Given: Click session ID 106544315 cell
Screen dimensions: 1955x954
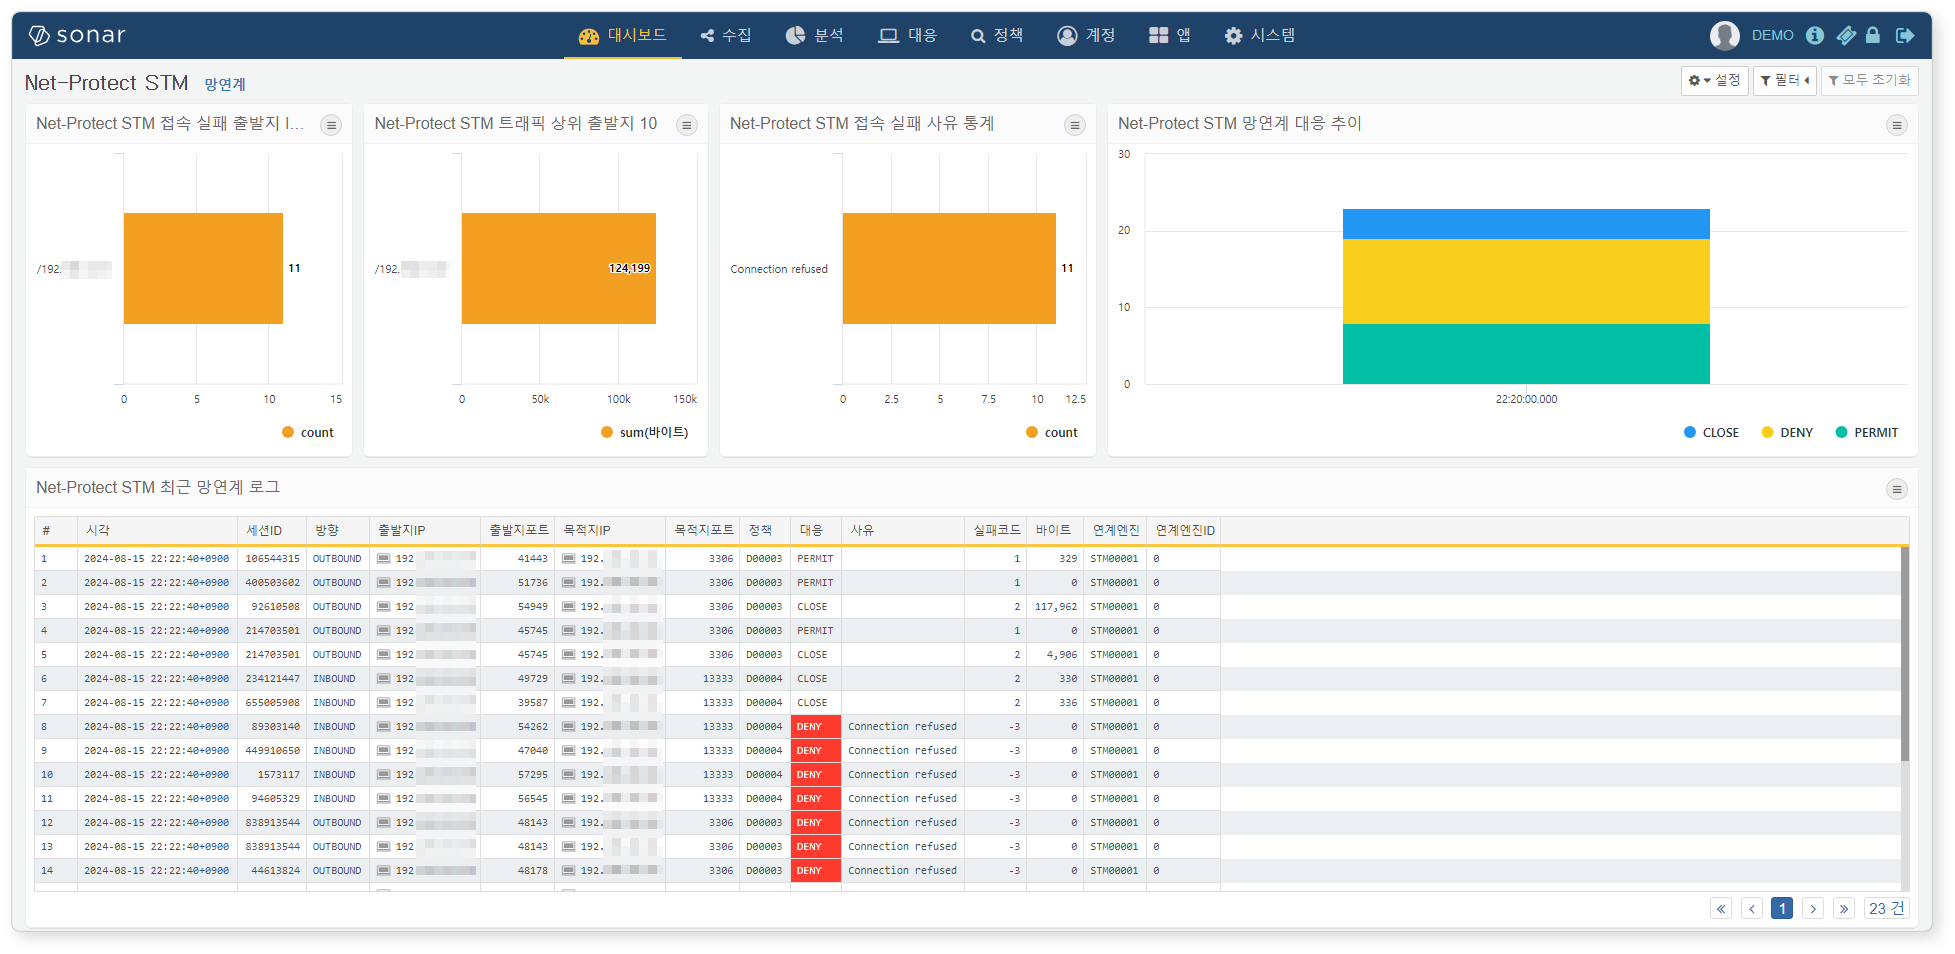Looking at the screenshot, I should point(272,559).
